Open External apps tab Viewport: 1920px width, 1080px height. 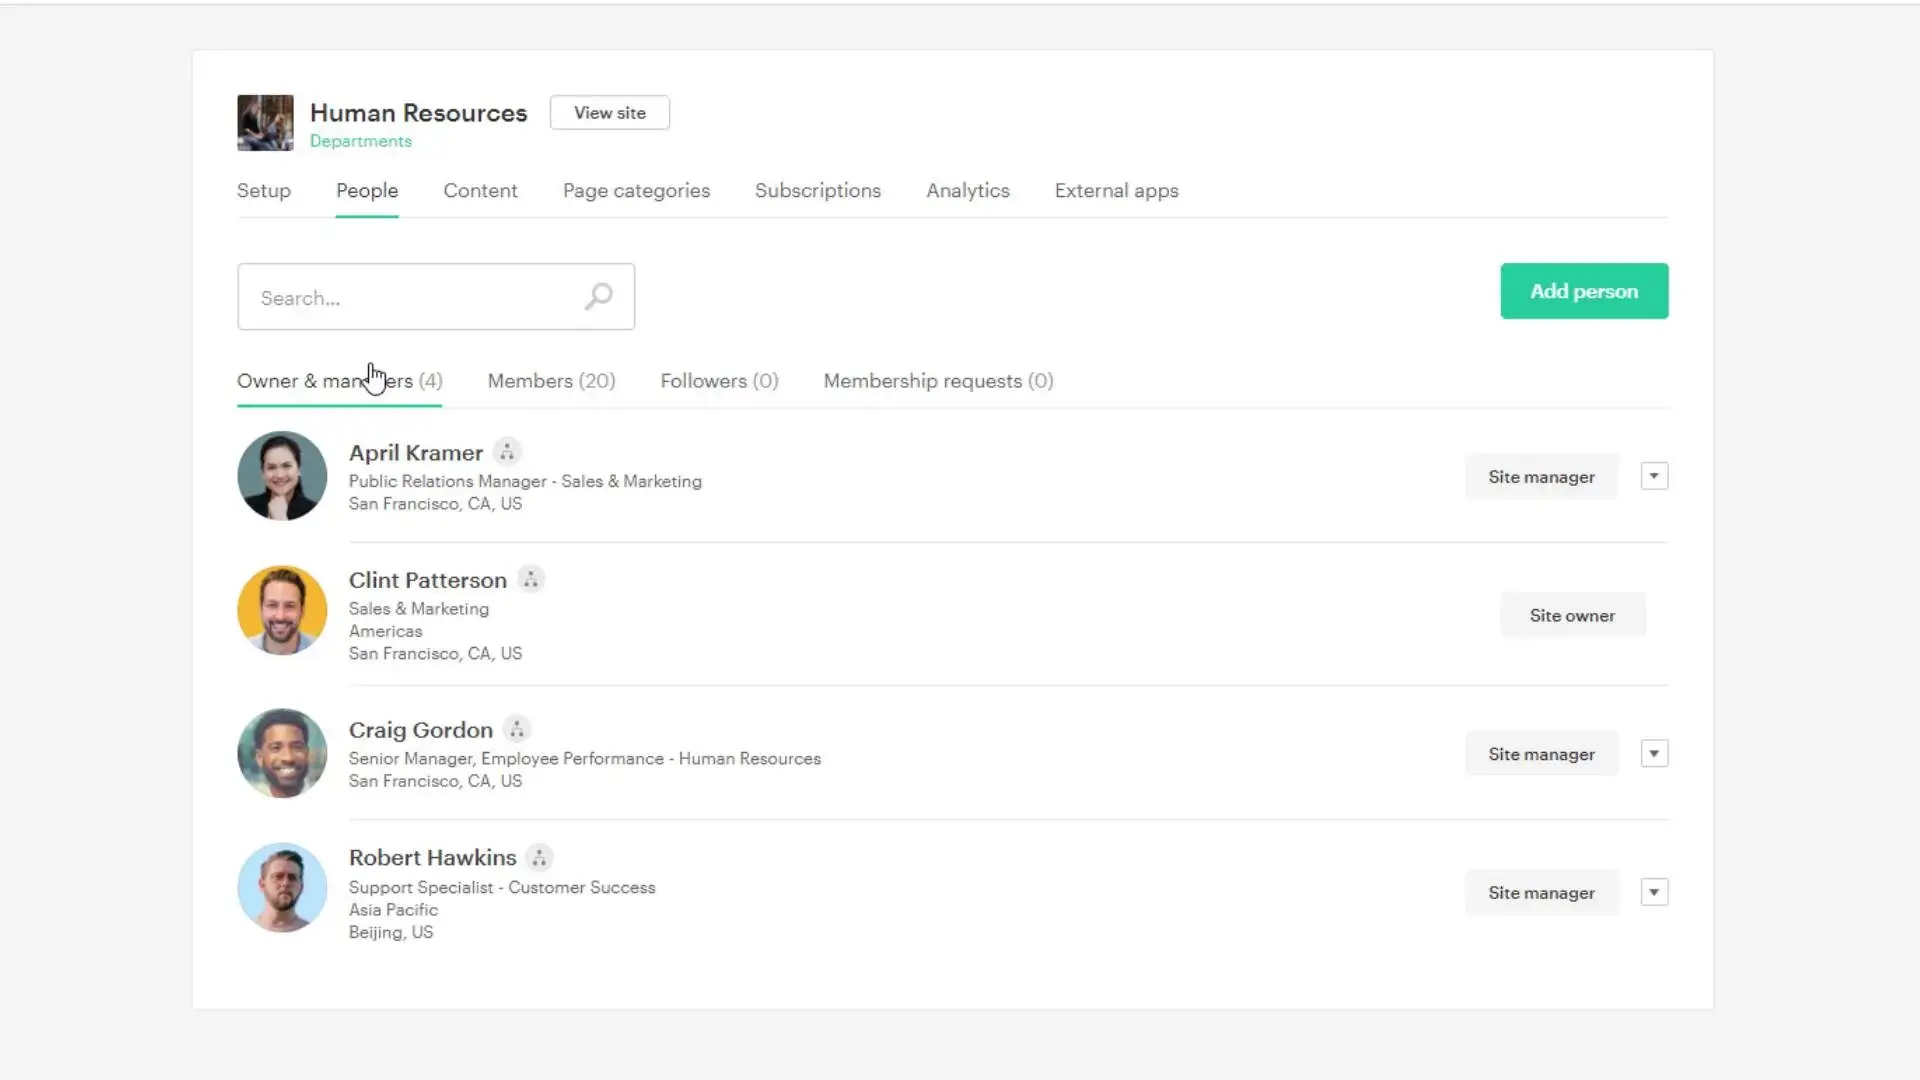point(1116,190)
